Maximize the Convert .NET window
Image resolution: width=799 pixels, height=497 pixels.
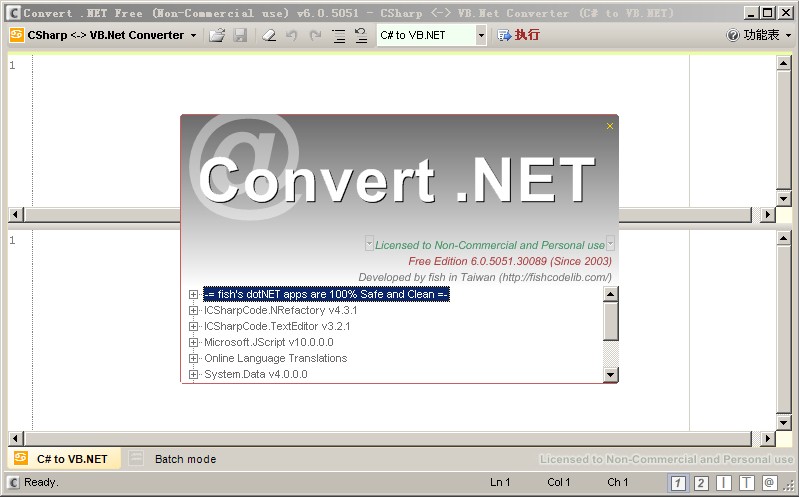pos(767,13)
